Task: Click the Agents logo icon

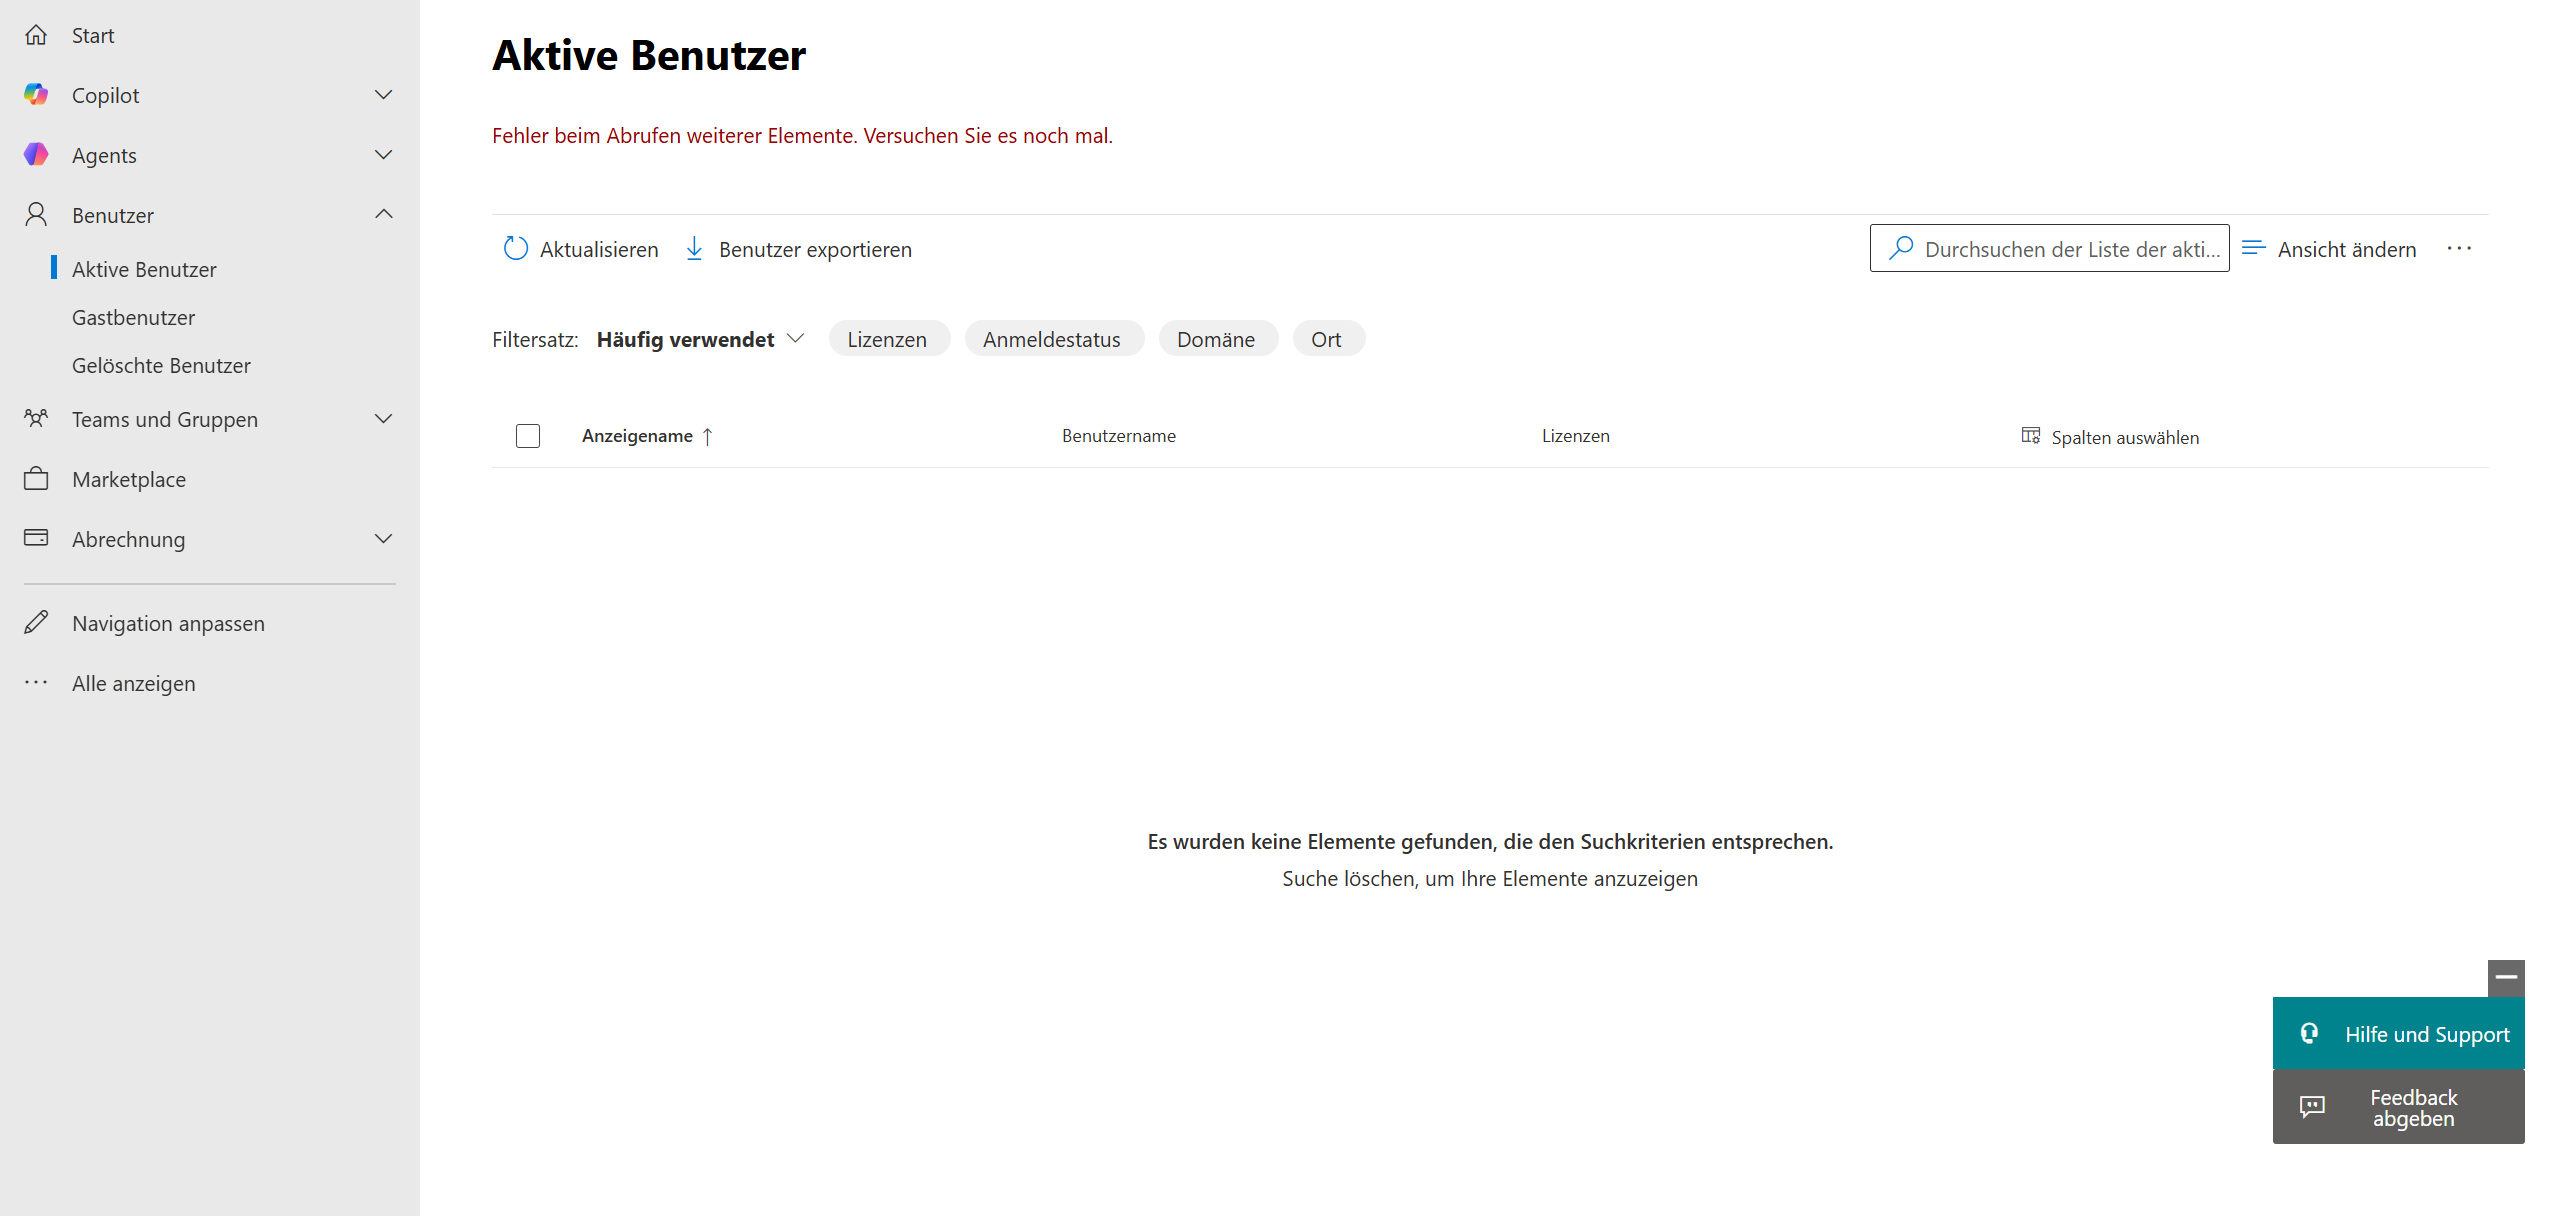Action: 36,155
